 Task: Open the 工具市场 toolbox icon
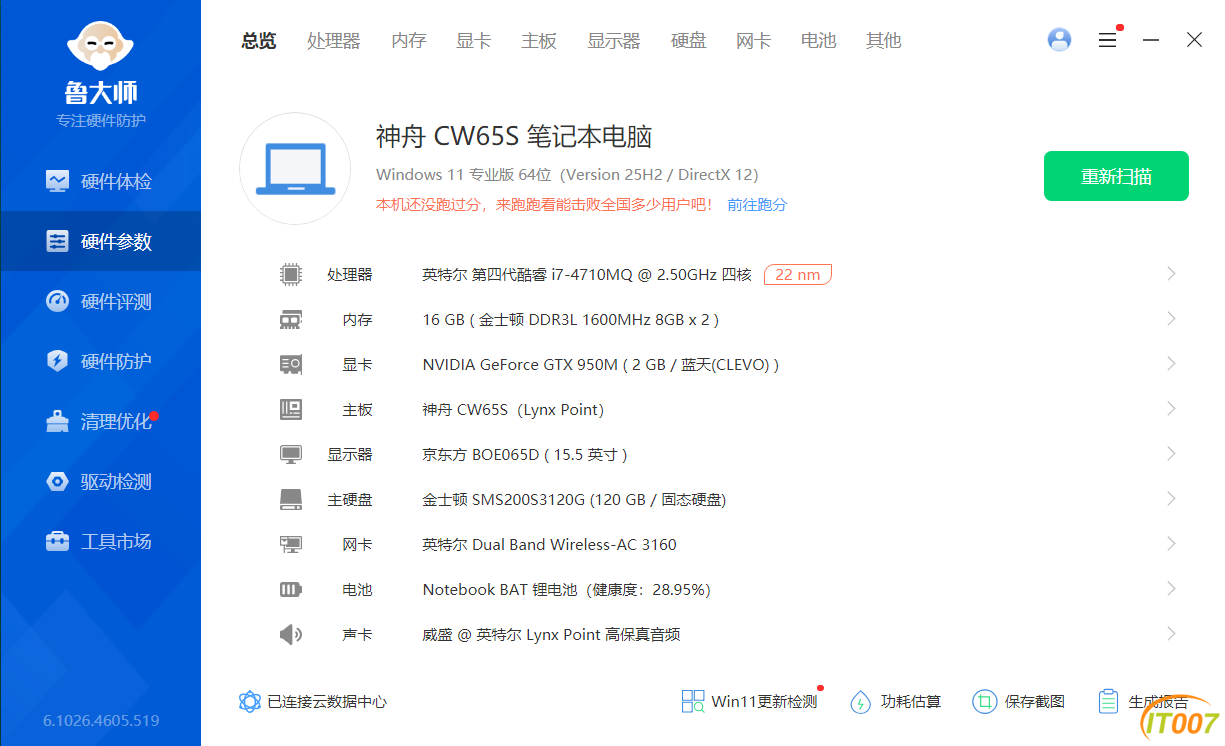pyautogui.click(x=57, y=541)
